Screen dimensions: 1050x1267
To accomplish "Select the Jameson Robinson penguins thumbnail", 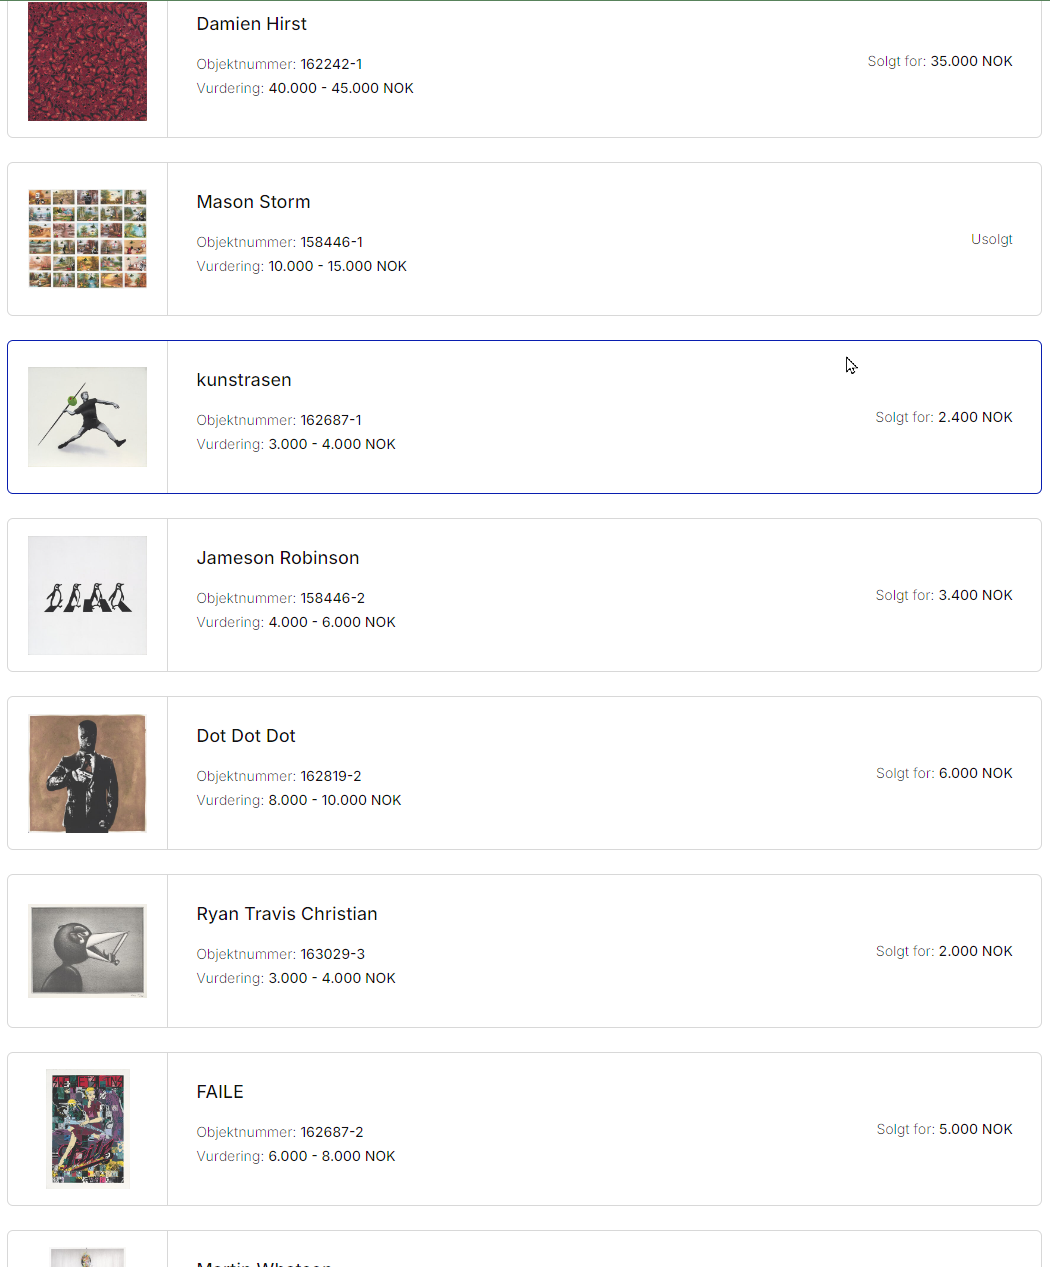I will tap(87, 595).
